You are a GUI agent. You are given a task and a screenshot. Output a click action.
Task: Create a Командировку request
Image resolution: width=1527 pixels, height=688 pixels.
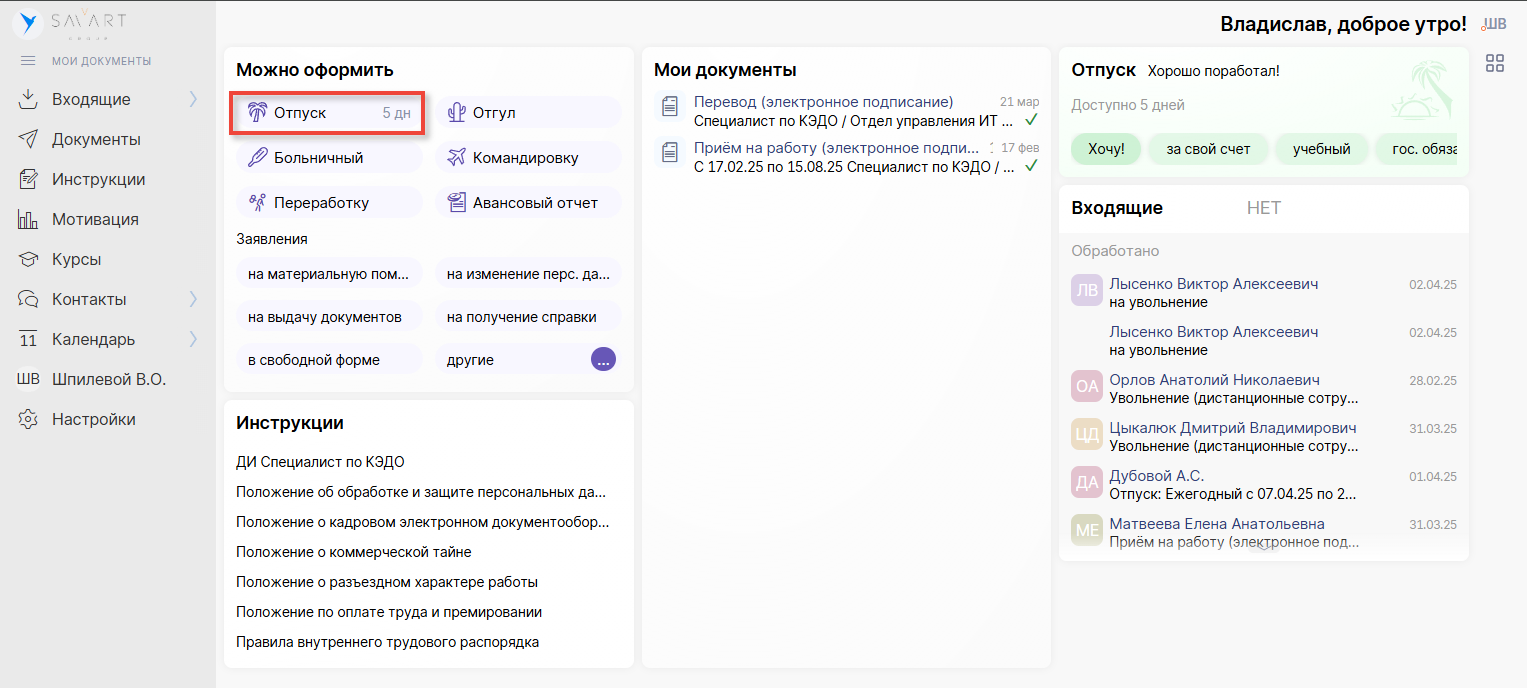click(527, 158)
